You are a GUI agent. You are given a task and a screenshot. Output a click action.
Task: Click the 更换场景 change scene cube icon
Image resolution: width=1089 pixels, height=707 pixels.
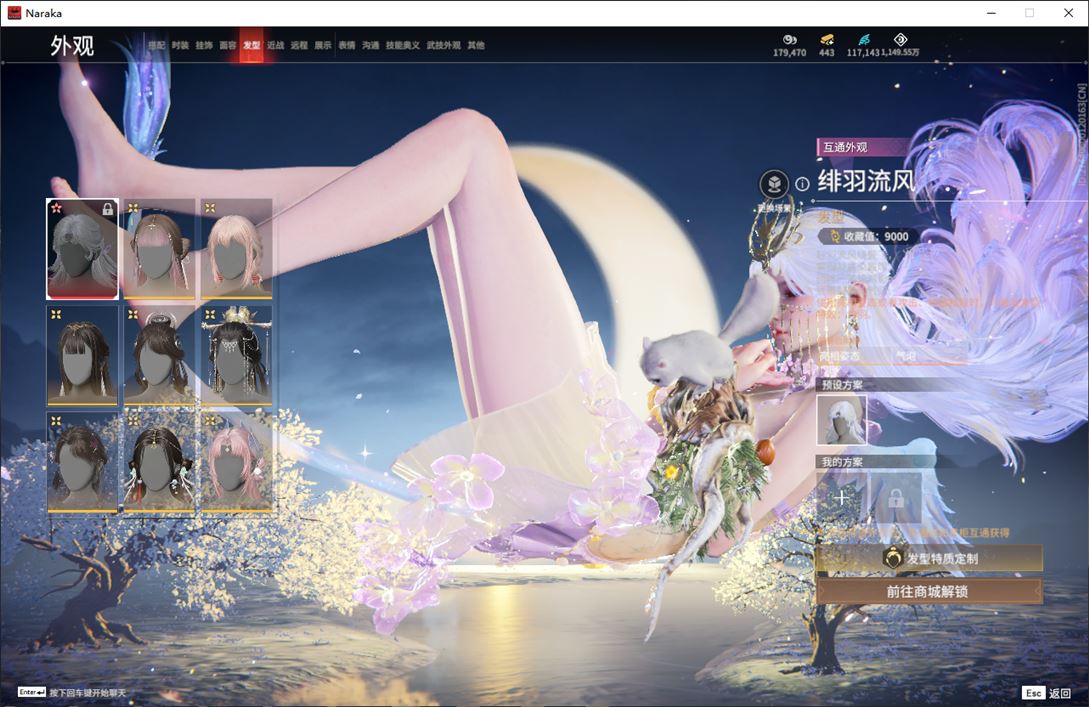click(774, 185)
